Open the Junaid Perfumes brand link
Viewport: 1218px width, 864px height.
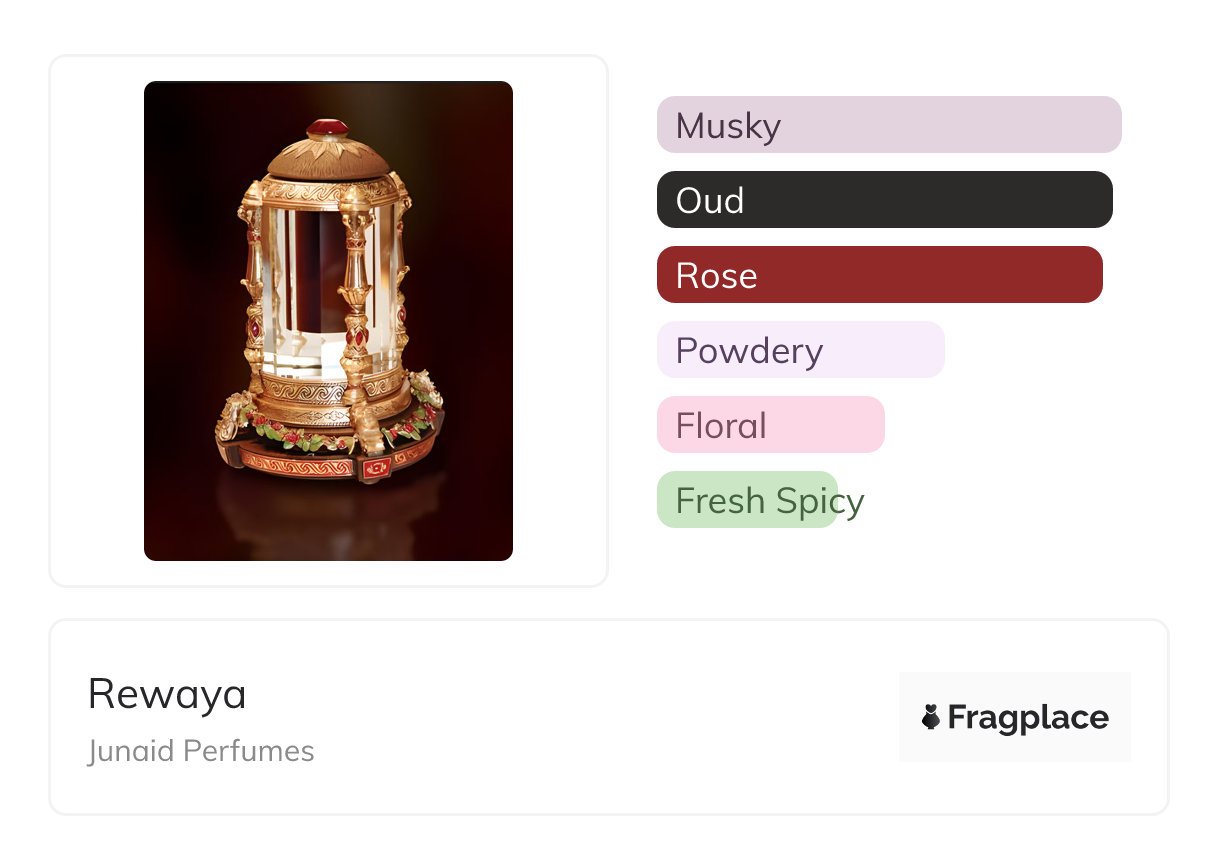click(x=201, y=751)
